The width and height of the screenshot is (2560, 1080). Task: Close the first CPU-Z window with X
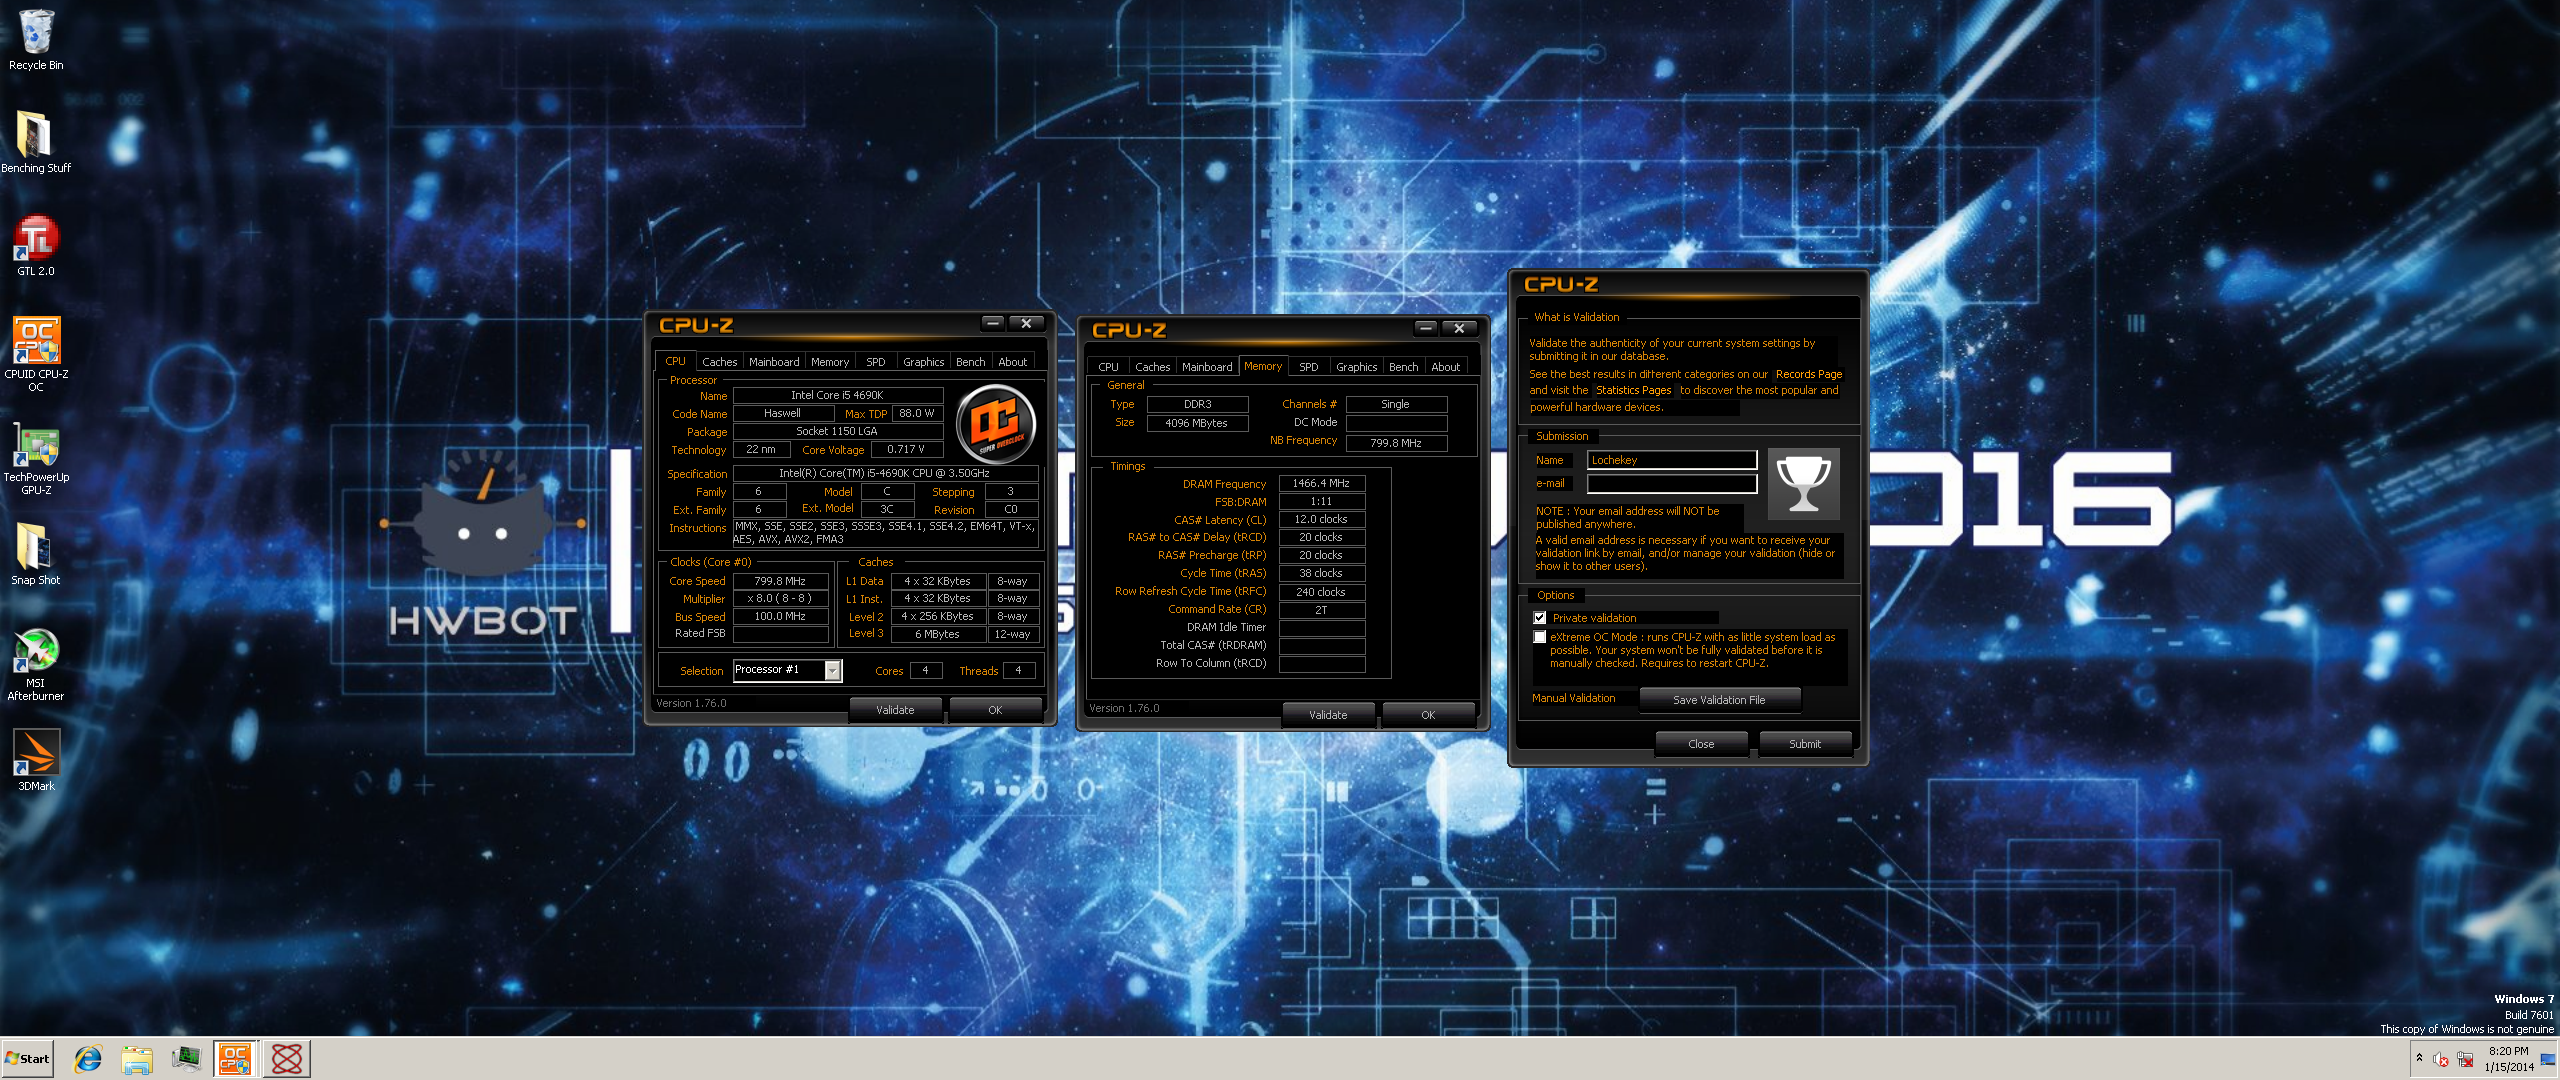tap(1026, 323)
